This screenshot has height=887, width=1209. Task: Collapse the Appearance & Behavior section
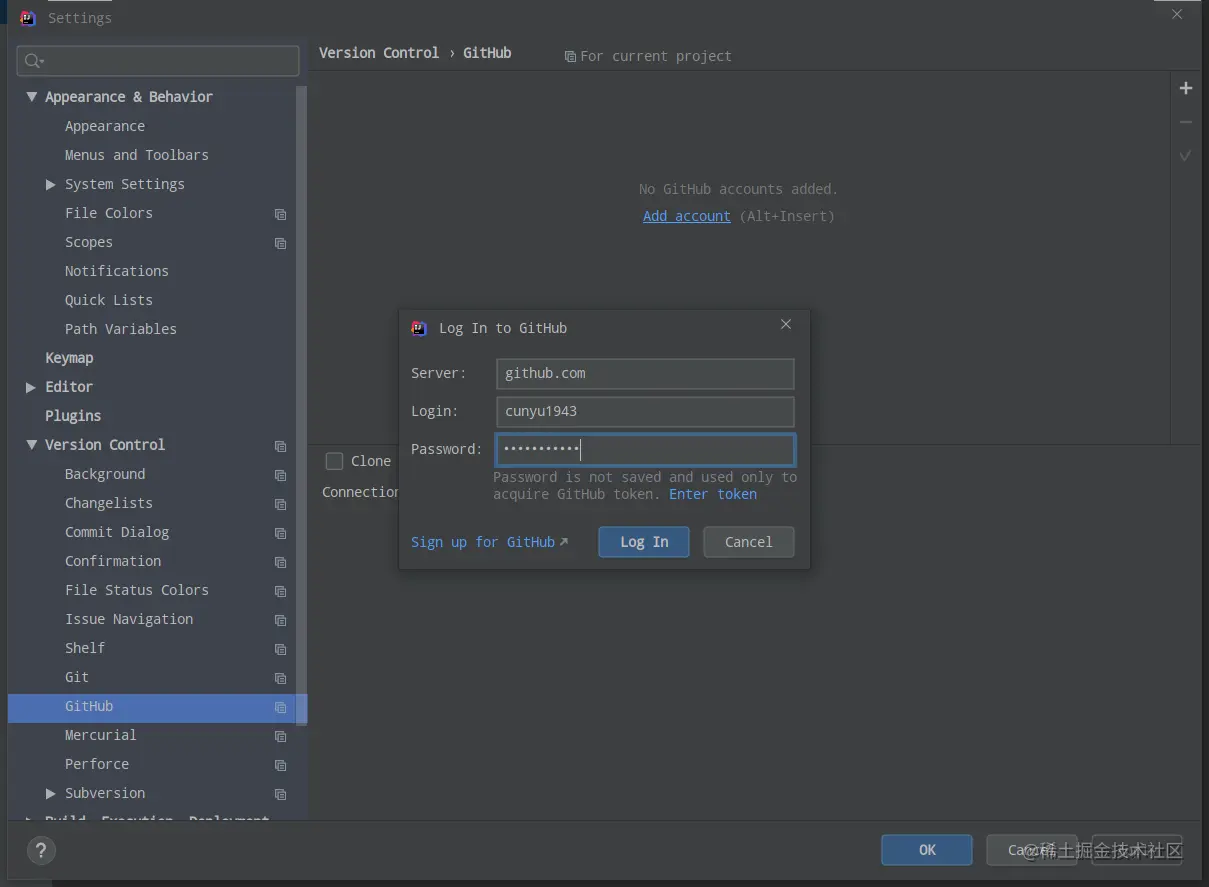(31, 97)
